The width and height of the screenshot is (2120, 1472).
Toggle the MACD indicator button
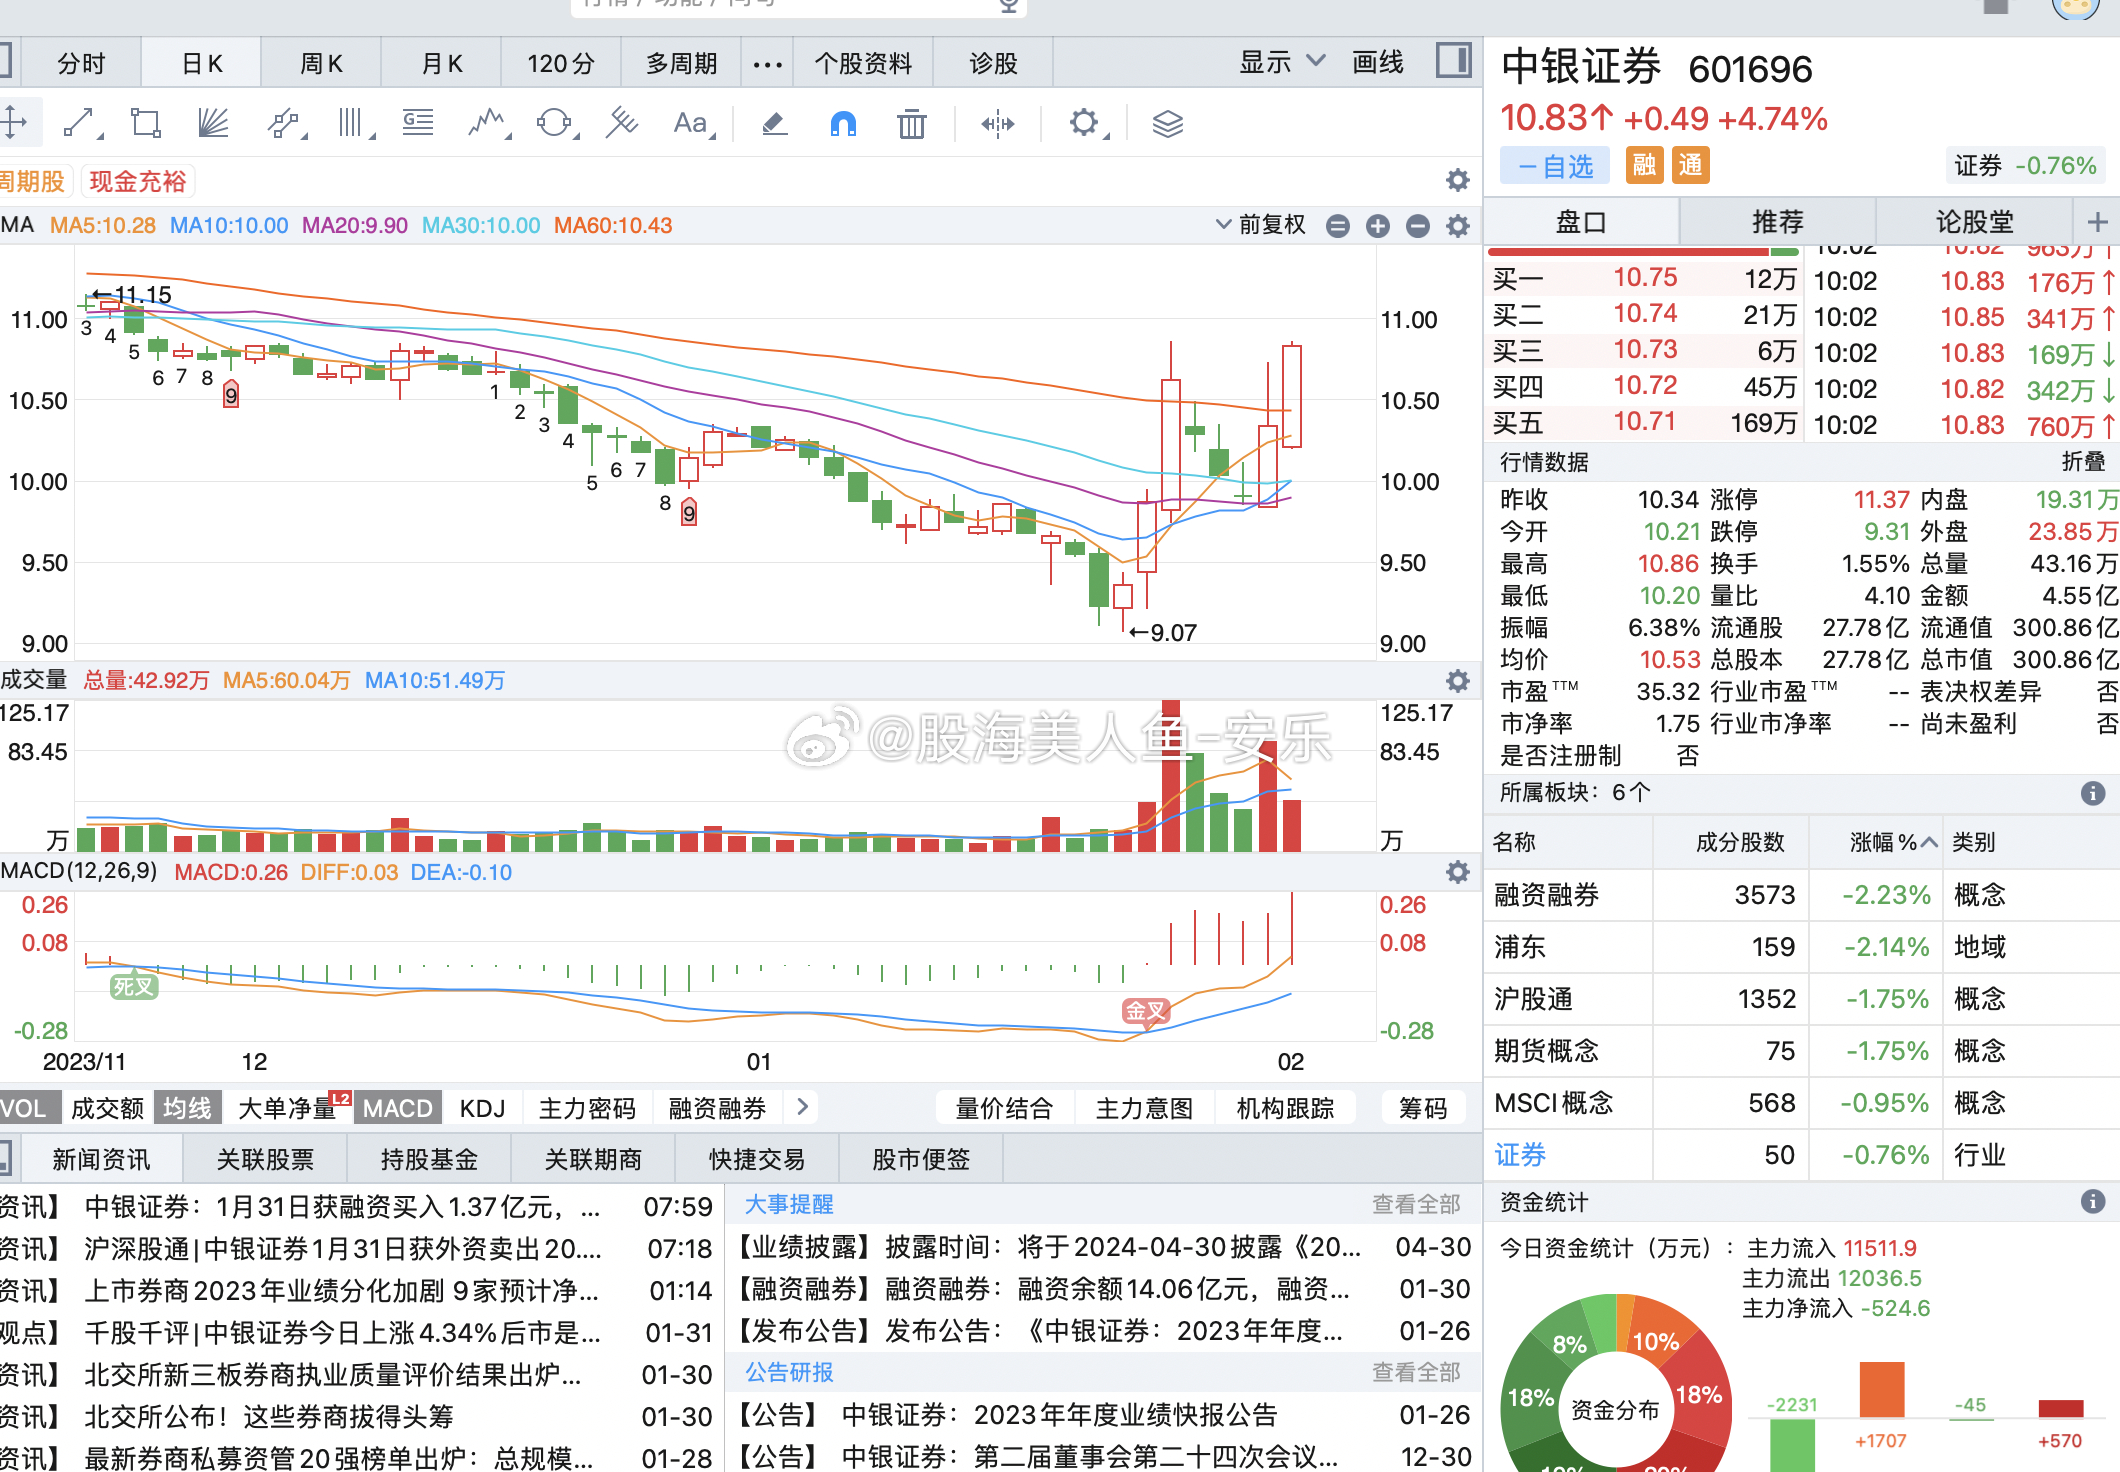tap(398, 1108)
